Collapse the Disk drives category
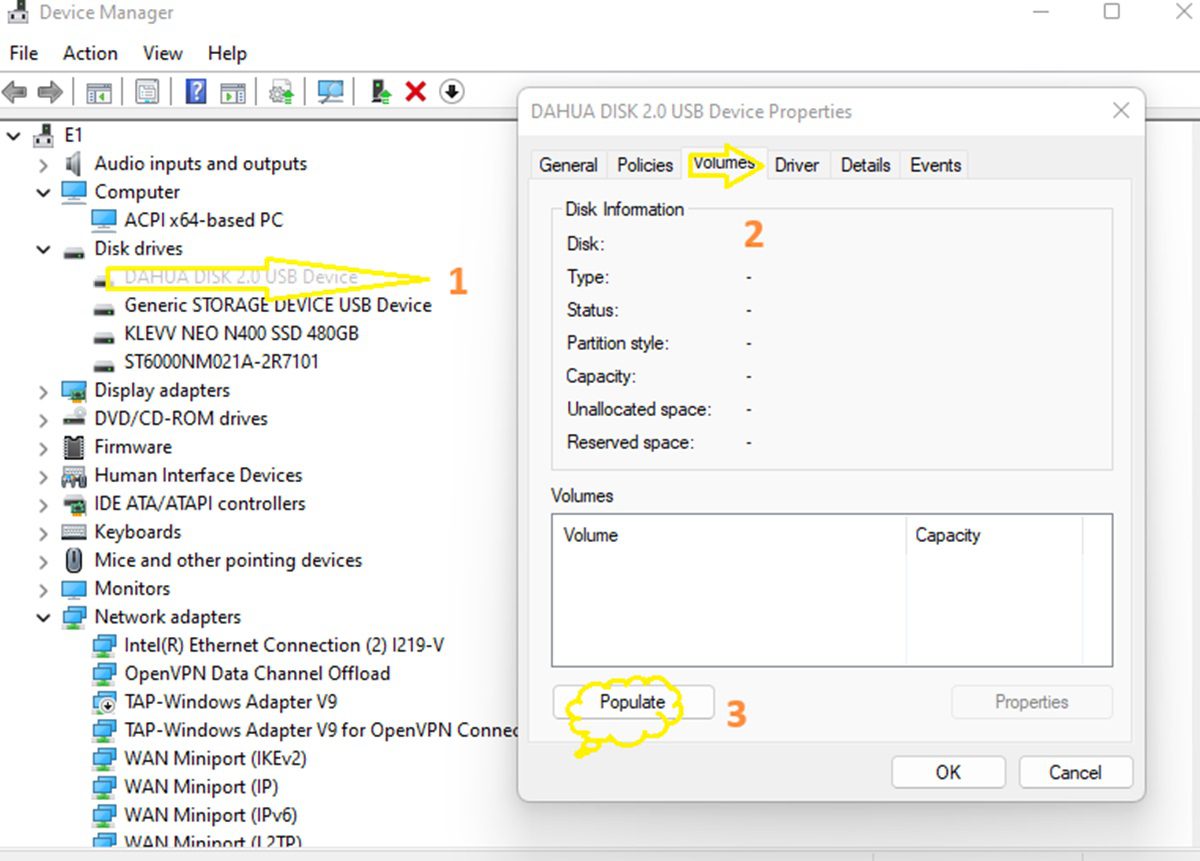This screenshot has height=861, width=1200. pyautogui.click(x=43, y=249)
